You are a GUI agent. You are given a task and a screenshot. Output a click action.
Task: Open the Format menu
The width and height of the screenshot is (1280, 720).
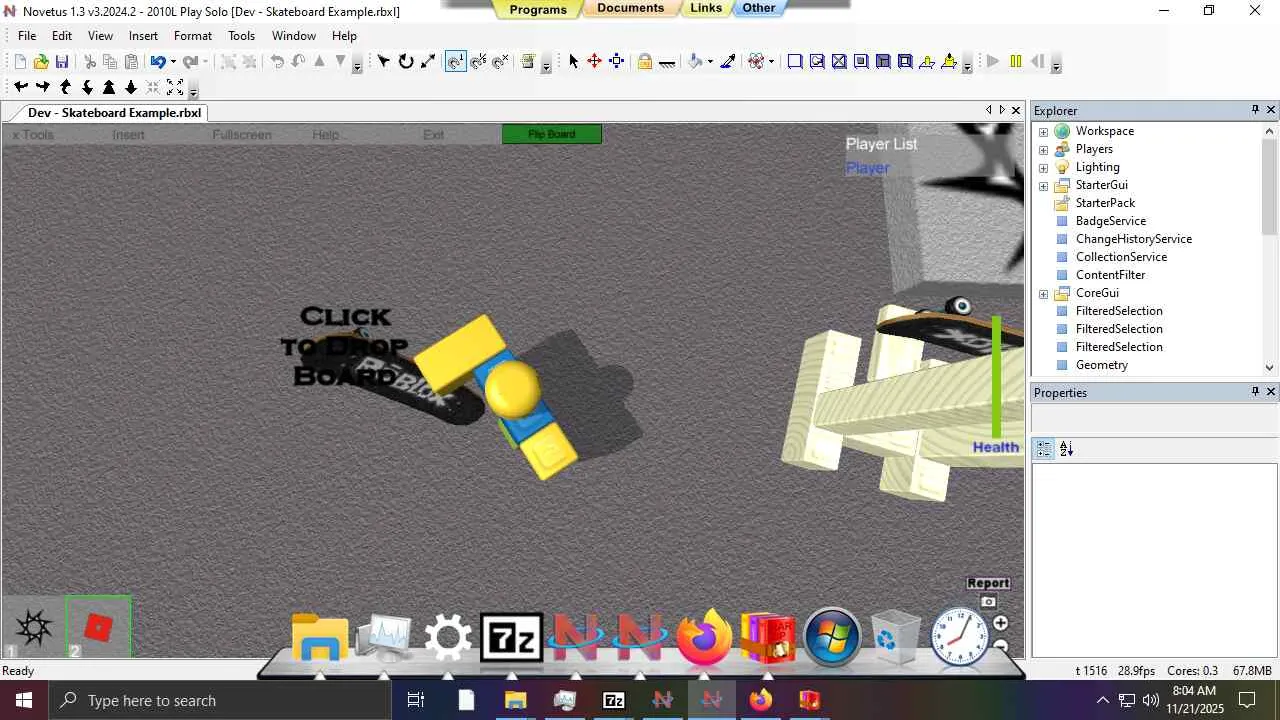click(x=193, y=35)
